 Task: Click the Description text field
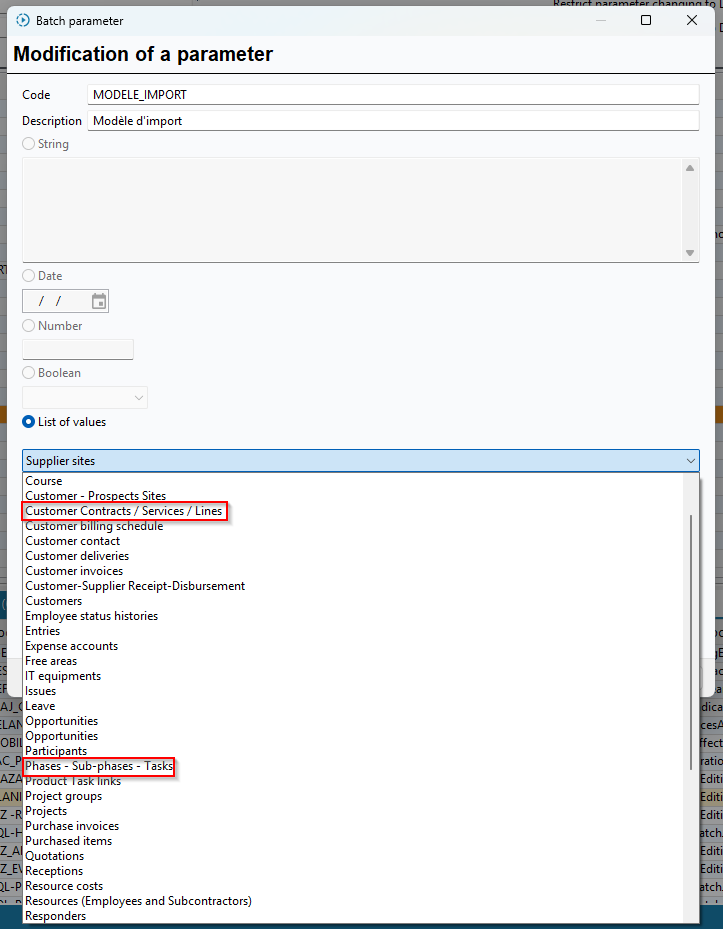(x=392, y=121)
